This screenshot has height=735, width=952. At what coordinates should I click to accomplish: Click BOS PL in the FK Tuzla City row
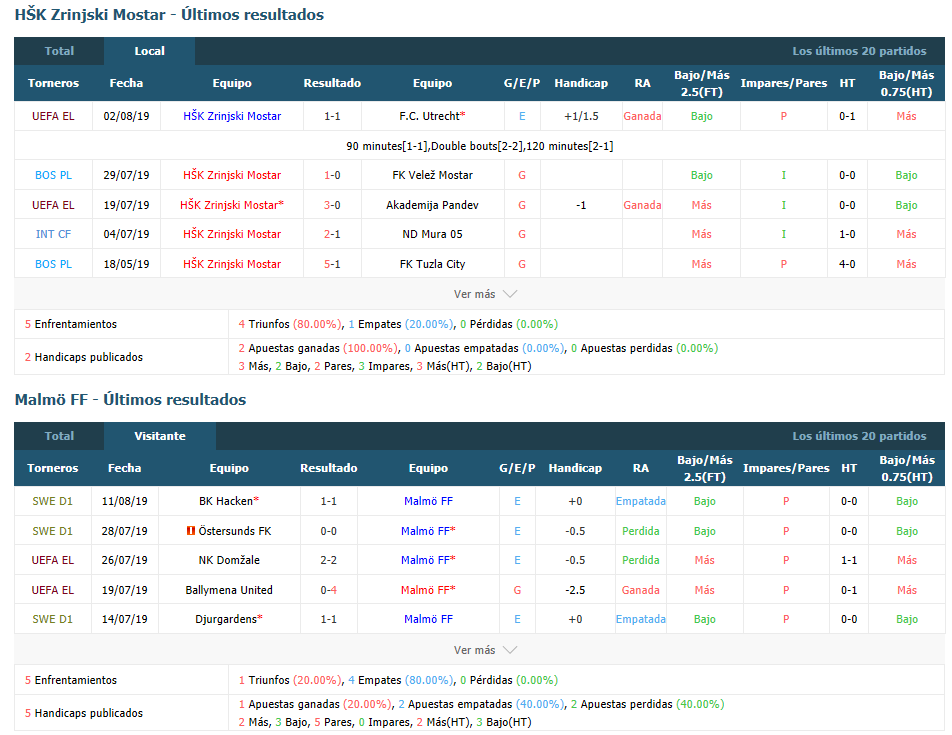coord(53,264)
